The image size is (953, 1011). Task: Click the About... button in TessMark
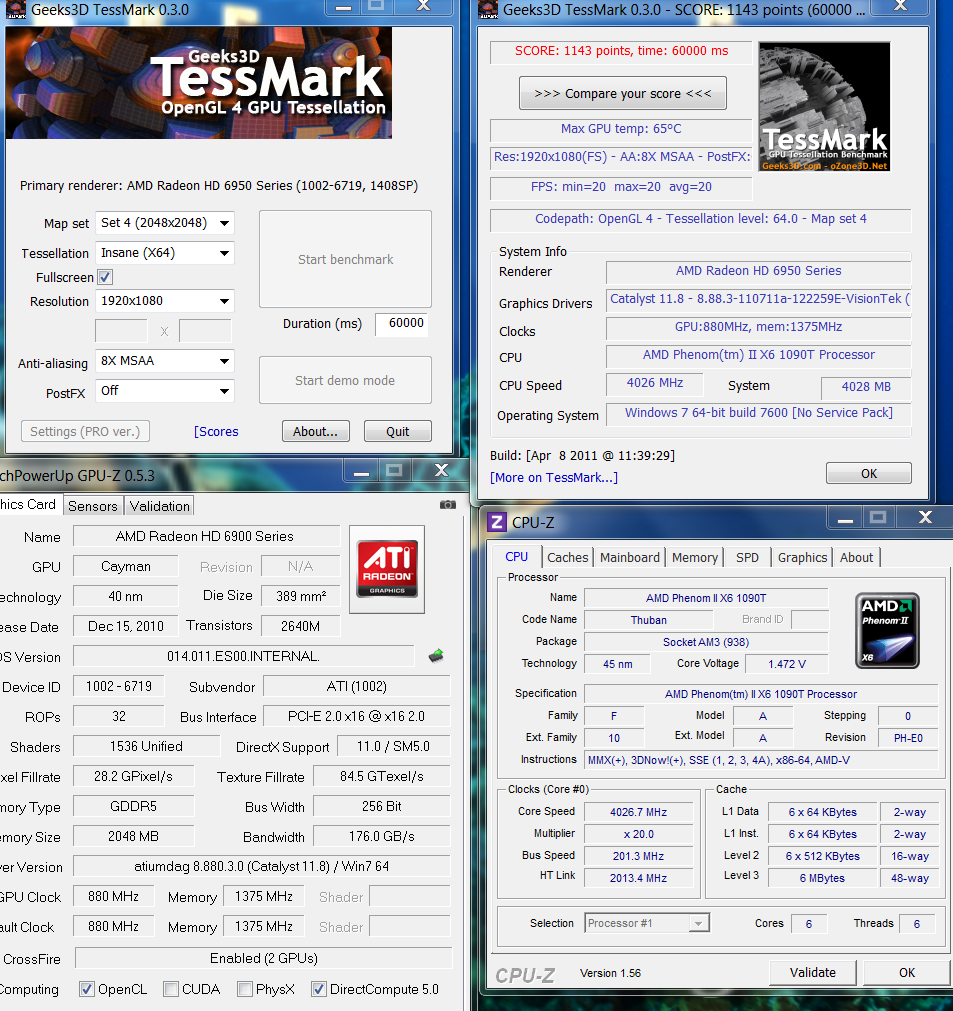click(x=315, y=431)
